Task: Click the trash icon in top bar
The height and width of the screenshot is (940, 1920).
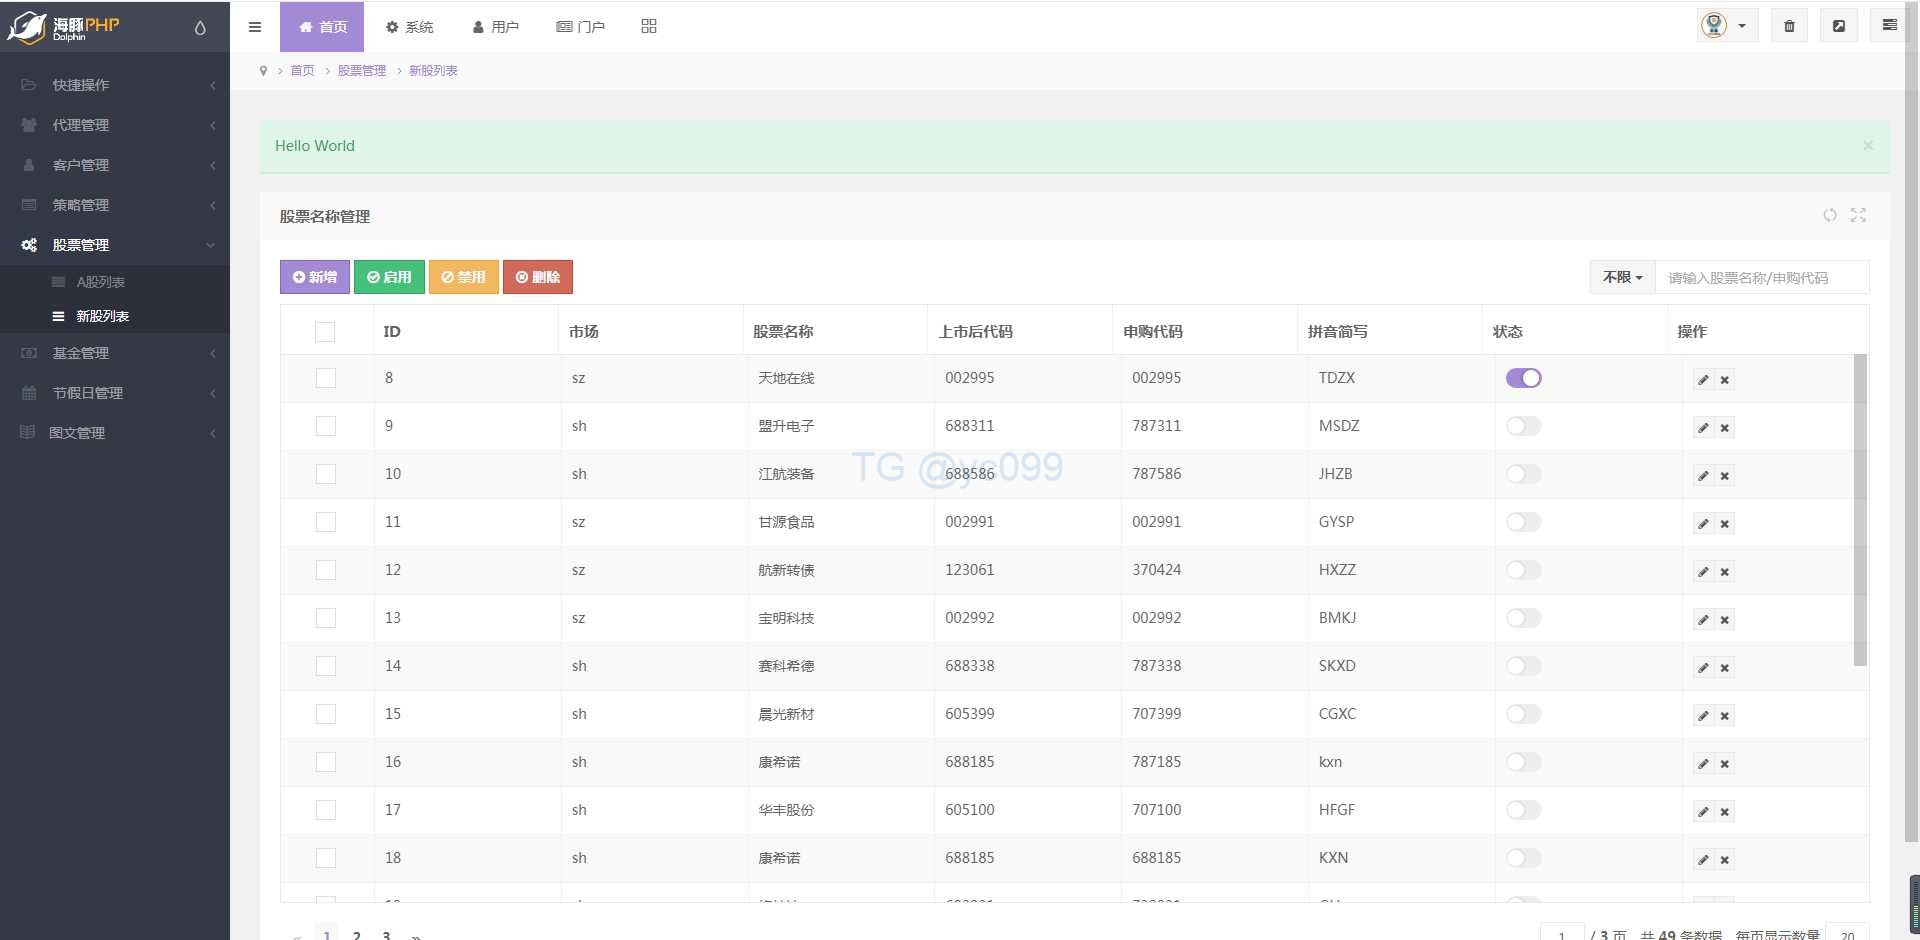Action: tap(1789, 26)
